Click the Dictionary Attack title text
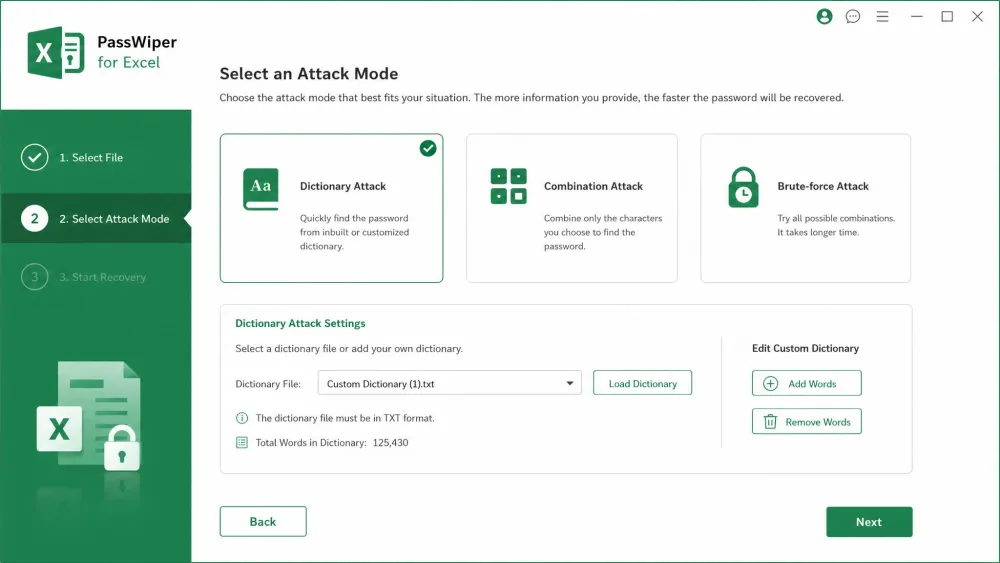The width and height of the screenshot is (1000, 563). (x=343, y=186)
